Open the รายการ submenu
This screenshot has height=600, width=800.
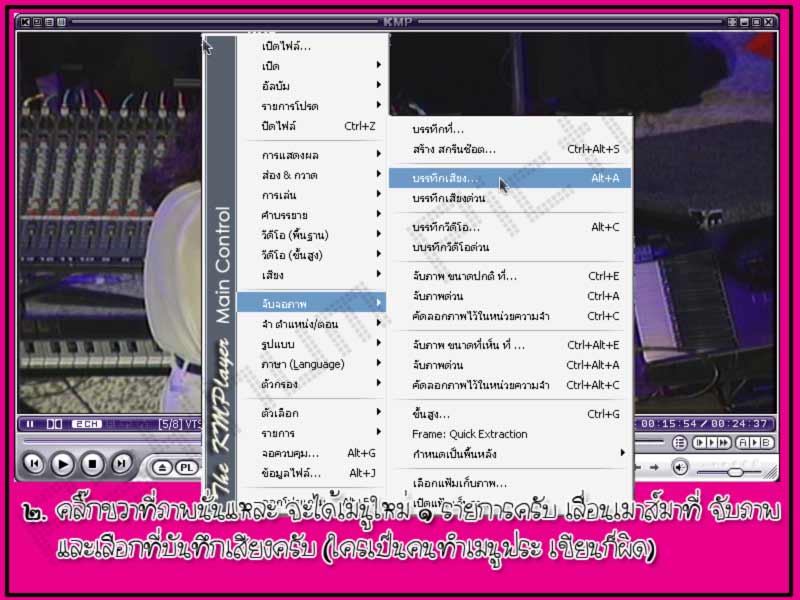click(311, 433)
